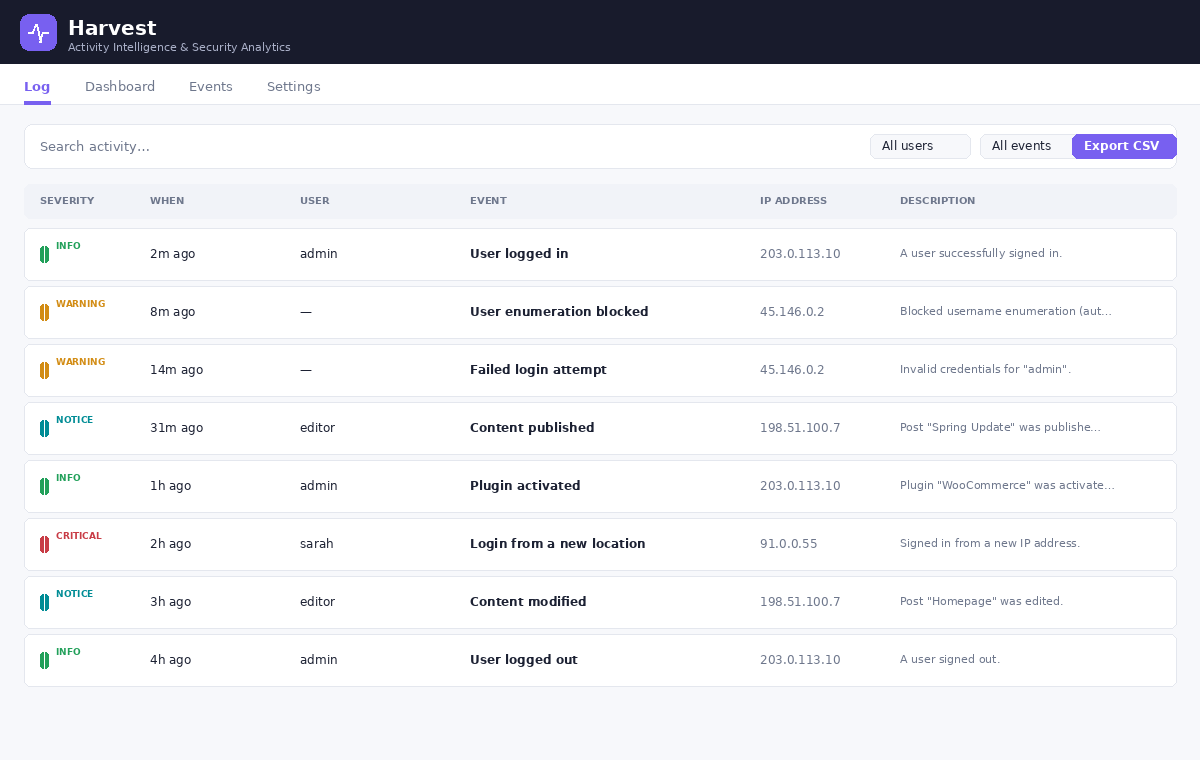The image size is (1200, 760).
Task: Switch to the Log tab
Action: tap(37, 87)
